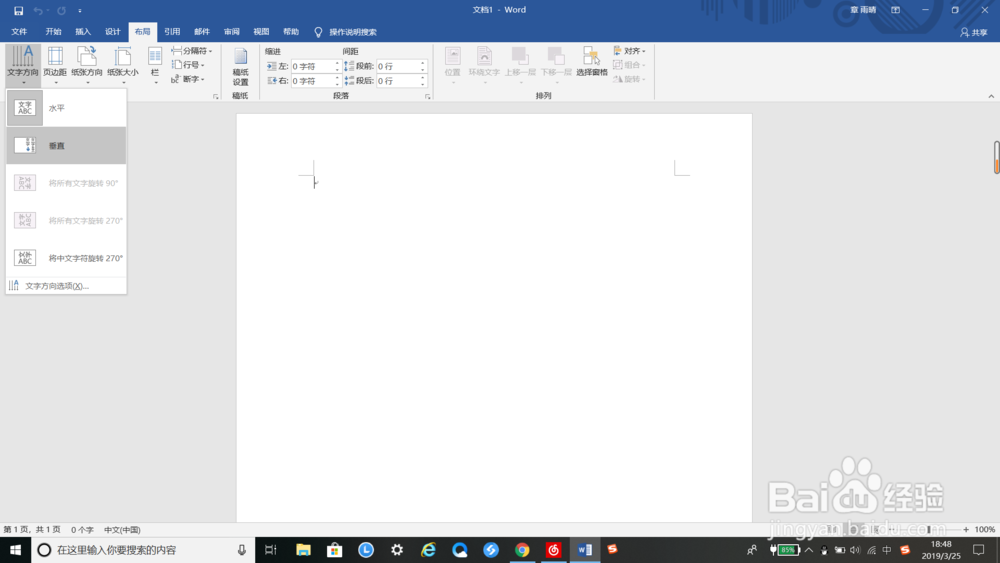Open Internet Explorer from taskbar
The width and height of the screenshot is (1000, 563).
pyautogui.click(x=428, y=550)
